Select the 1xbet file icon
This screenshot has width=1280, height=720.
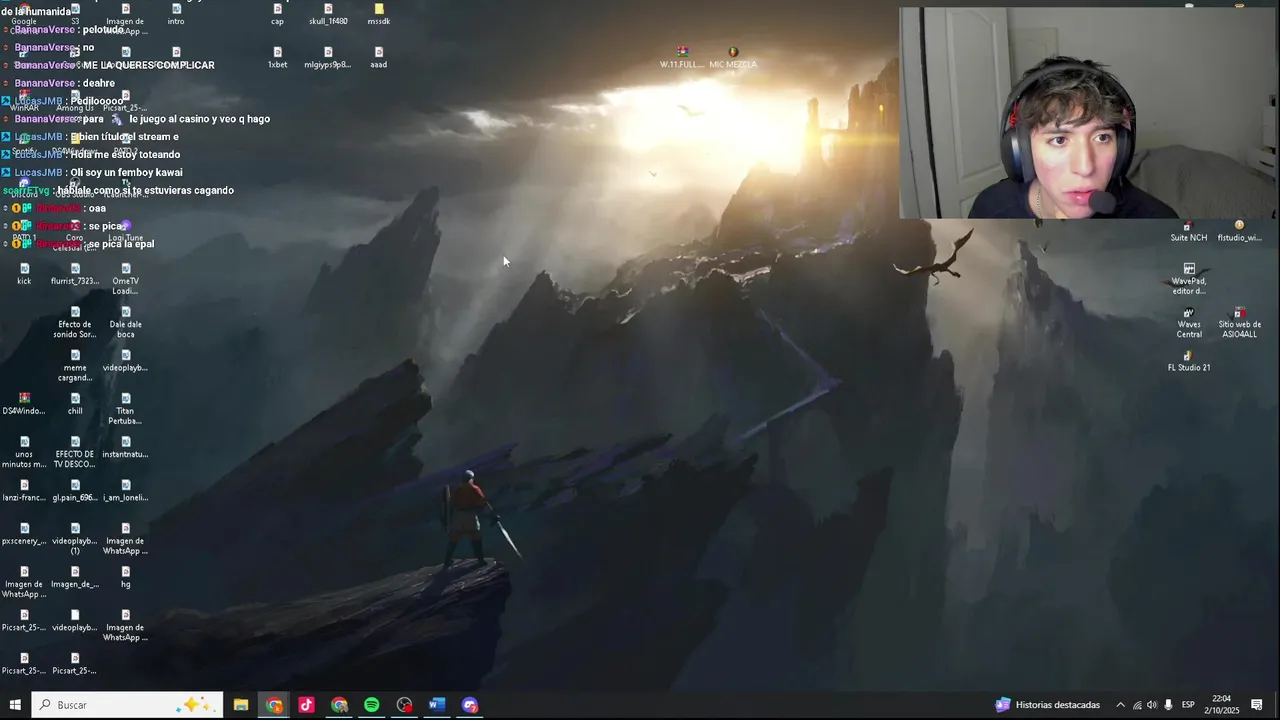click(277, 58)
